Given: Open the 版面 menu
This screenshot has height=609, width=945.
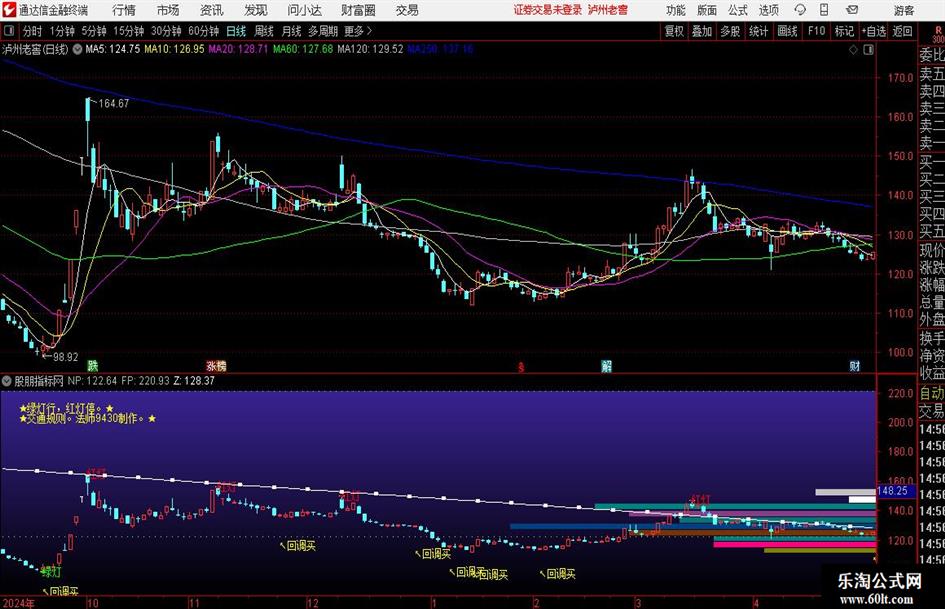Looking at the screenshot, I should (706, 10).
